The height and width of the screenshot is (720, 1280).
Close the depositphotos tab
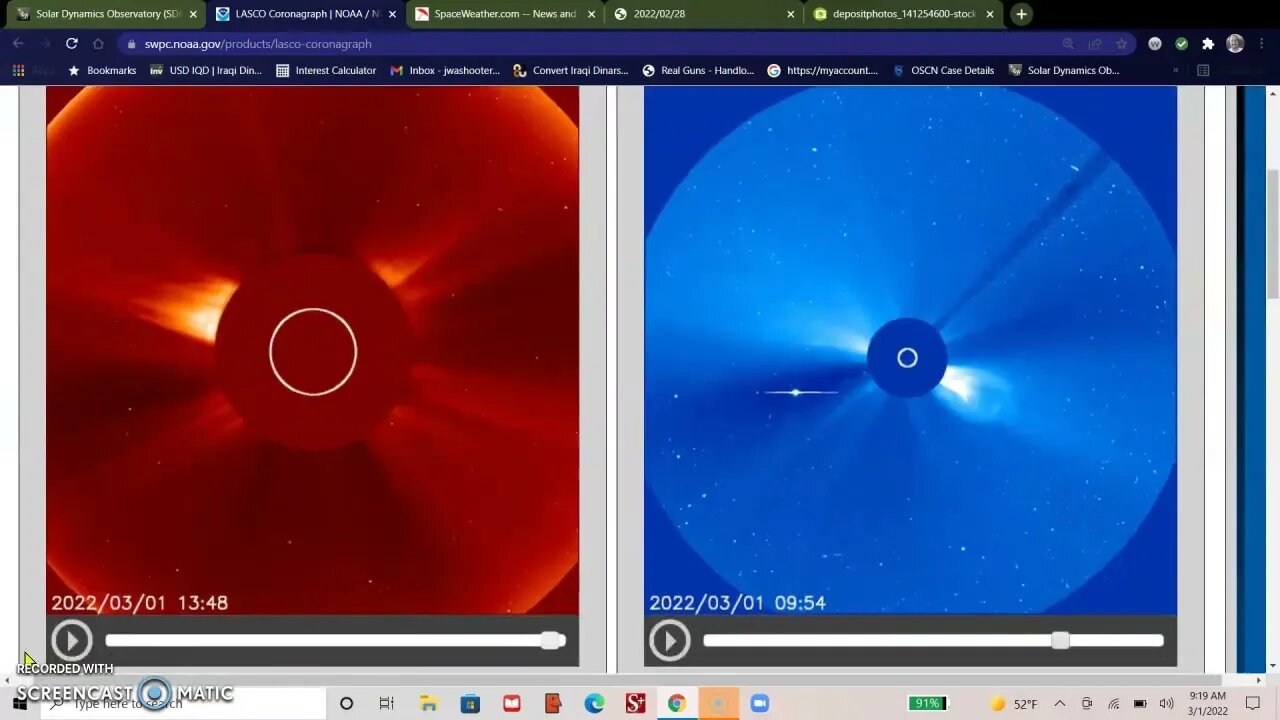(990, 14)
